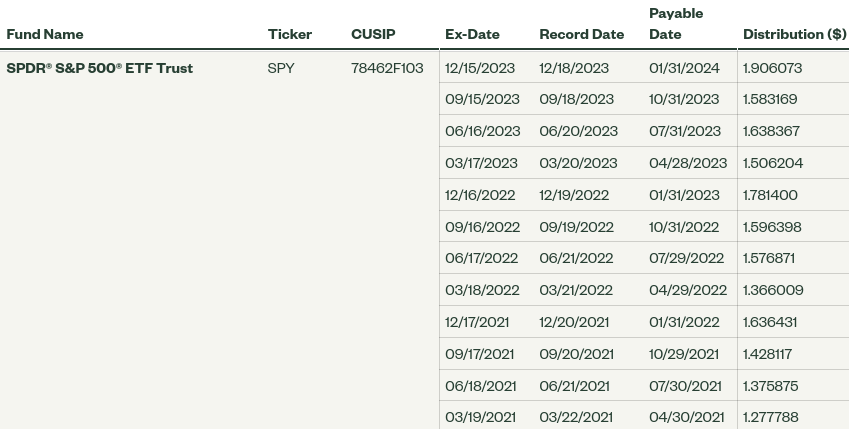Click the Distribution ($) column header
Image resolution: width=849 pixels, height=429 pixels.
(794, 34)
